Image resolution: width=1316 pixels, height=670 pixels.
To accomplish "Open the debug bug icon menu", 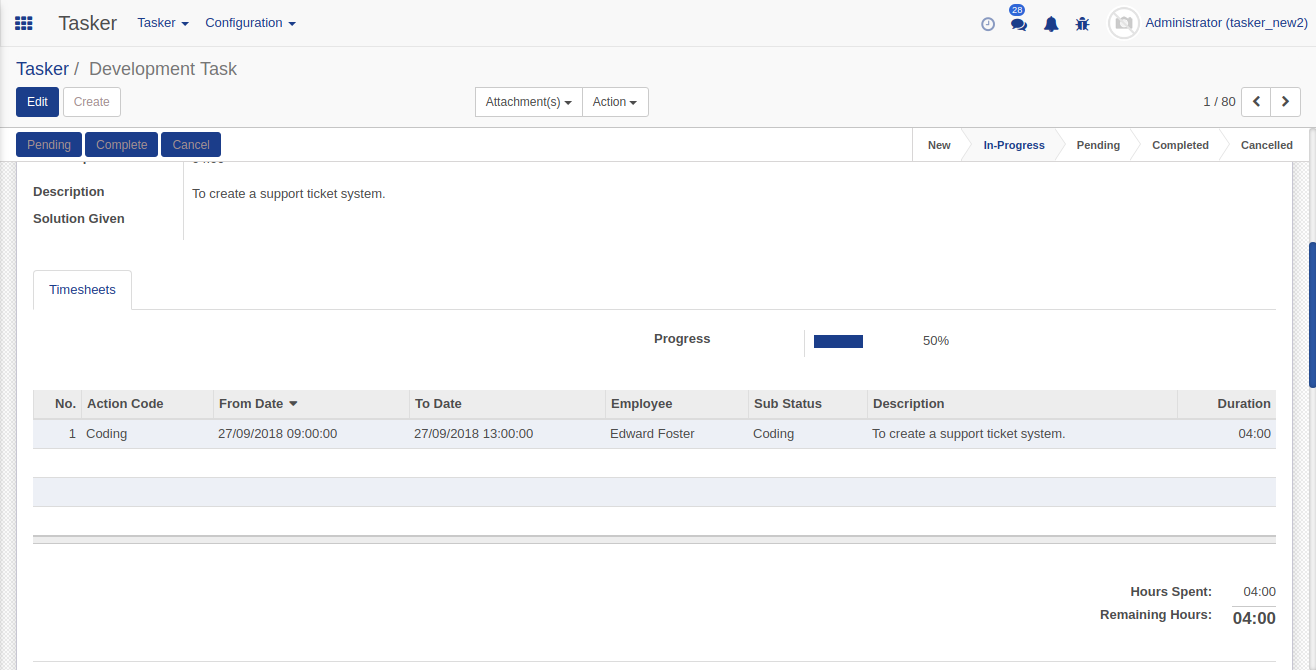I will coord(1082,24).
